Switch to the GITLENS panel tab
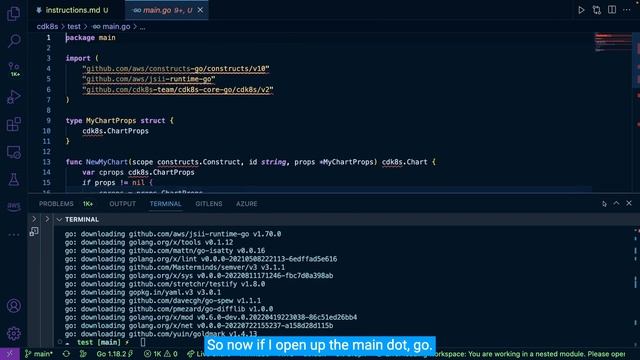 (209, 204)
